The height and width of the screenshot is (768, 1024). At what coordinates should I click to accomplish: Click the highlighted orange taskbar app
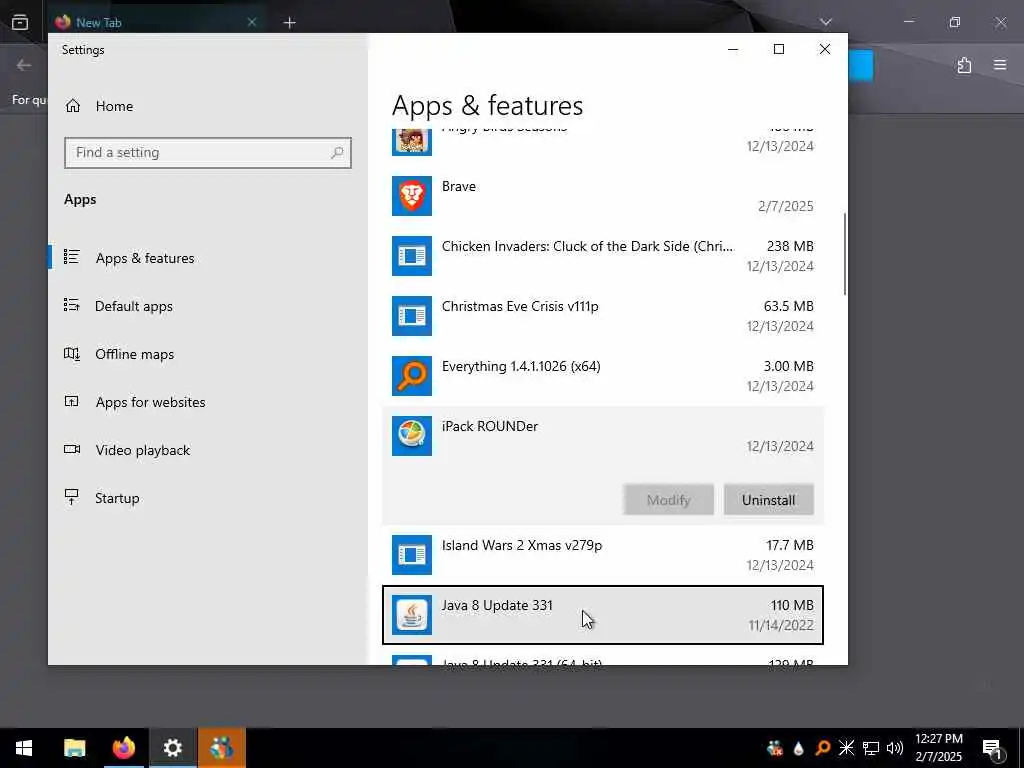221,748
